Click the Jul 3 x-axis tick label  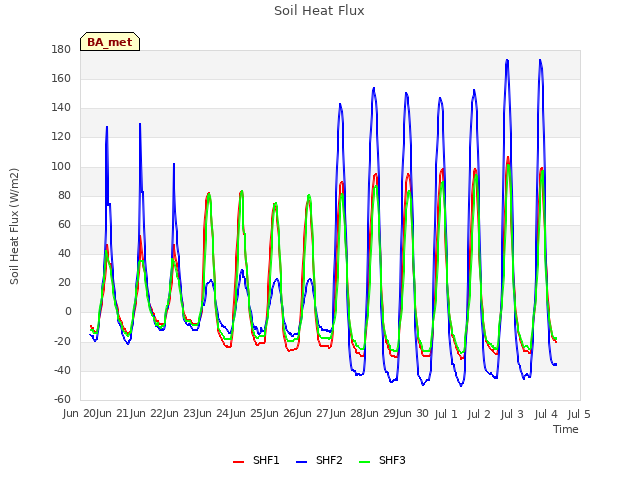tap(512, 414)
